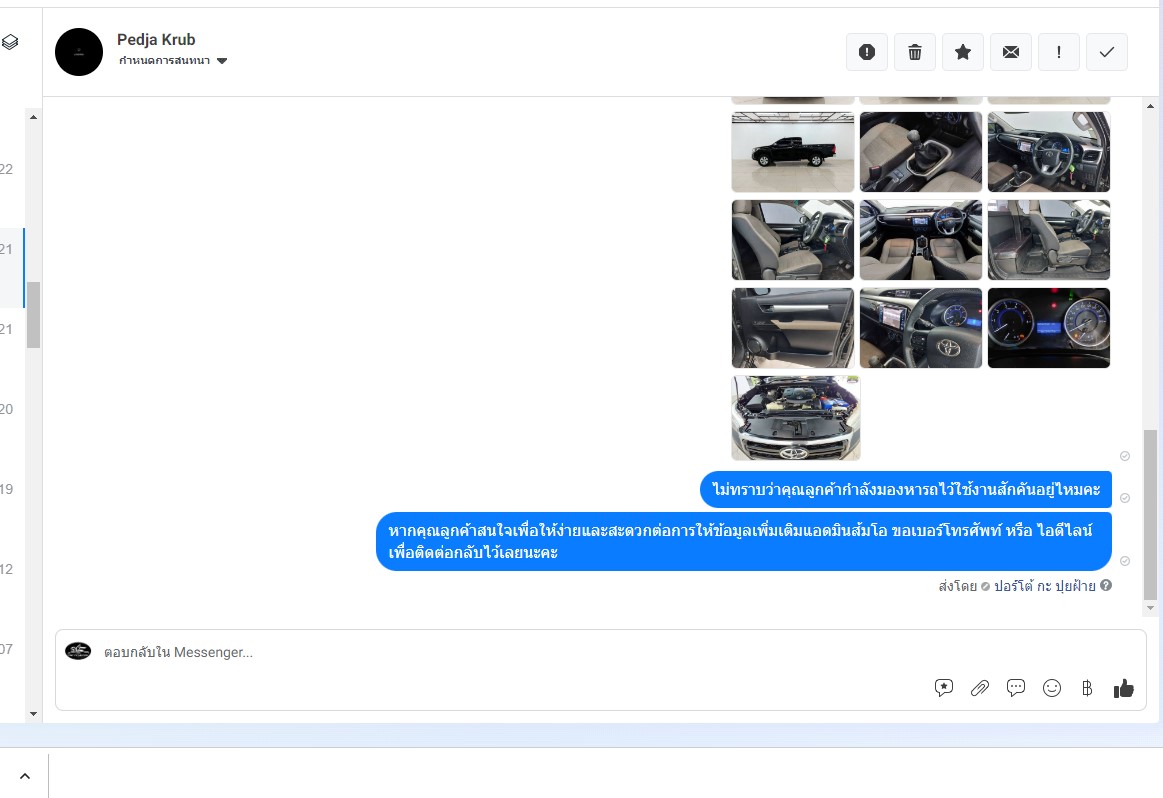Click the chat scrollbar down arrow
Image resolution: width=1163 pixels, height=798 pixels.
[1150, 607]
